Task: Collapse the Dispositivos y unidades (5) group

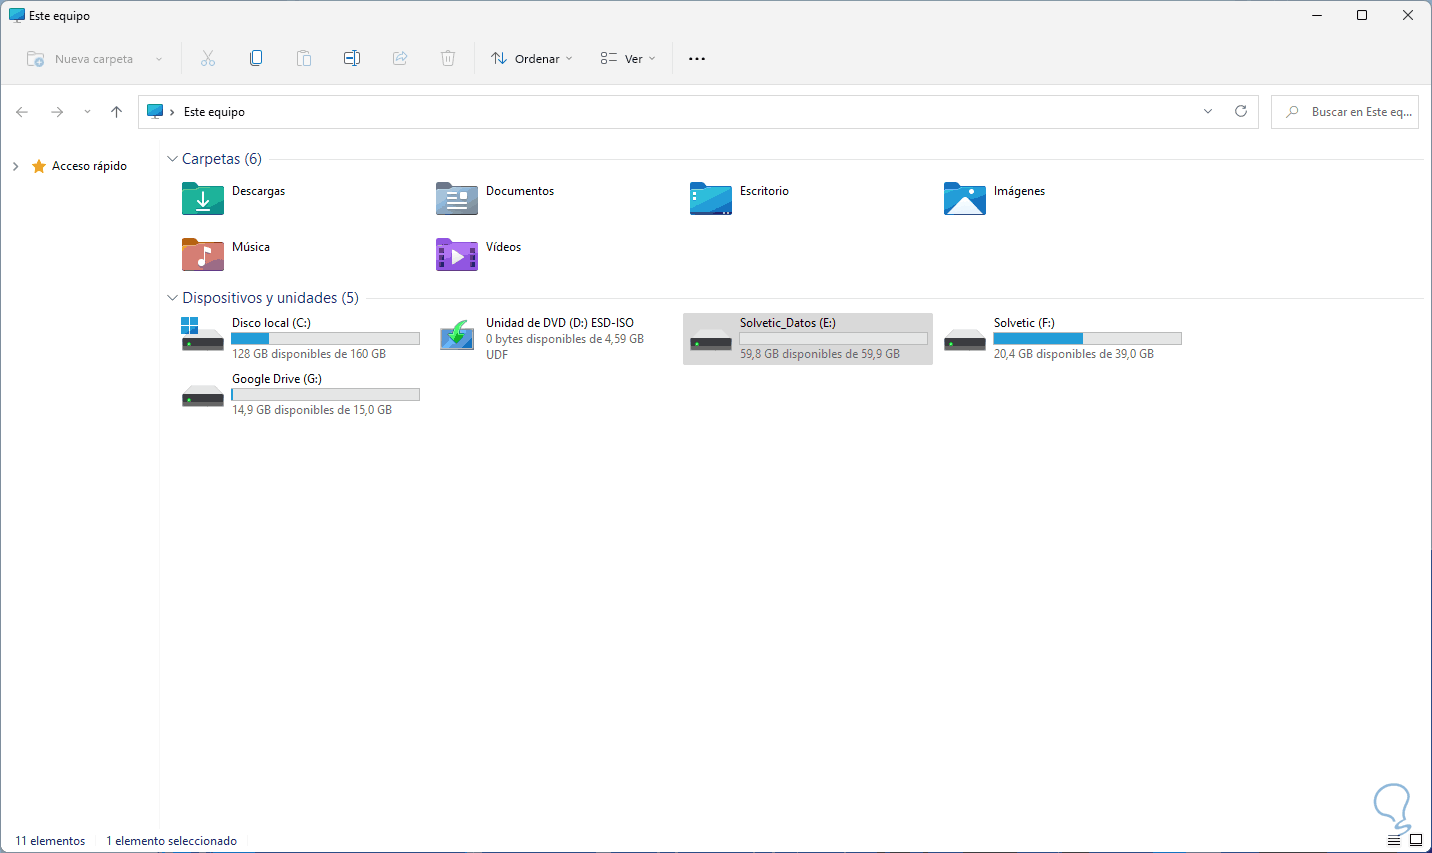Action: [172, 298]
